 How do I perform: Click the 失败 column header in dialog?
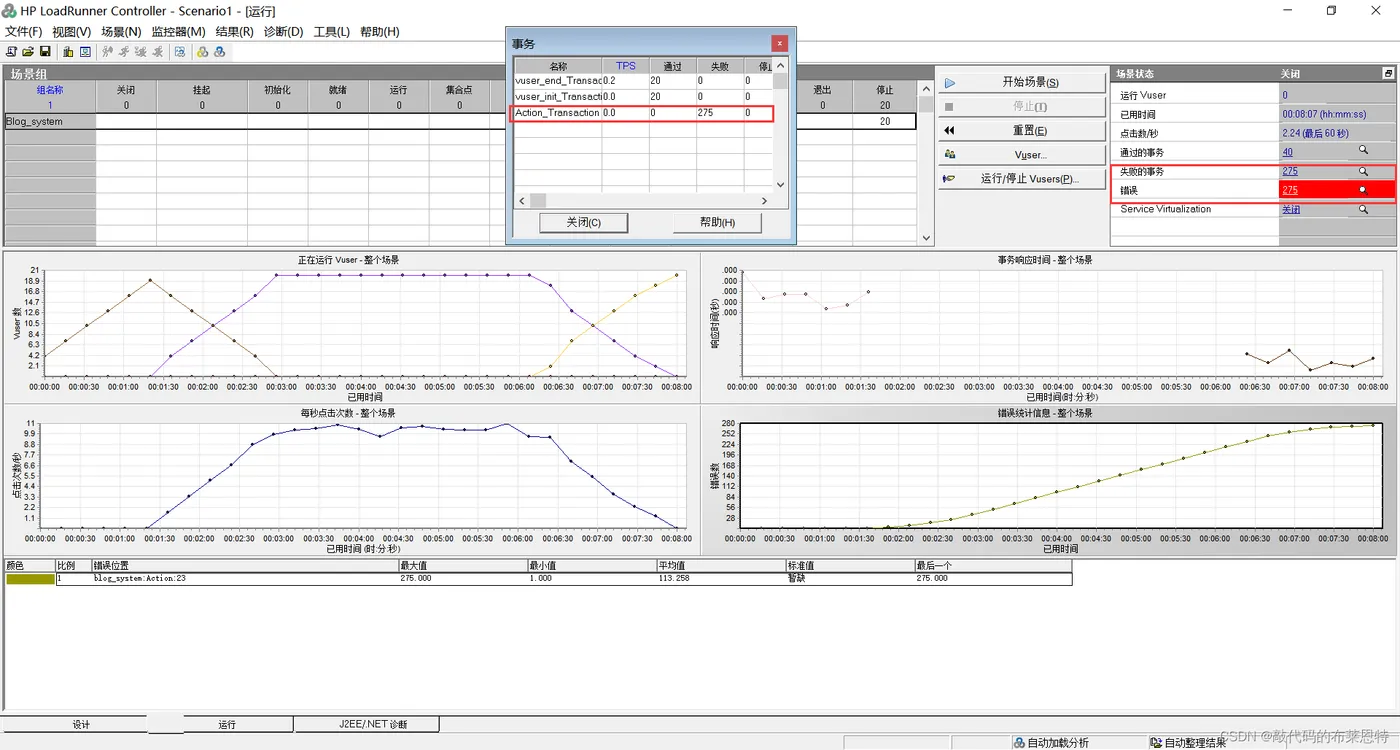(x=720, y=66)
